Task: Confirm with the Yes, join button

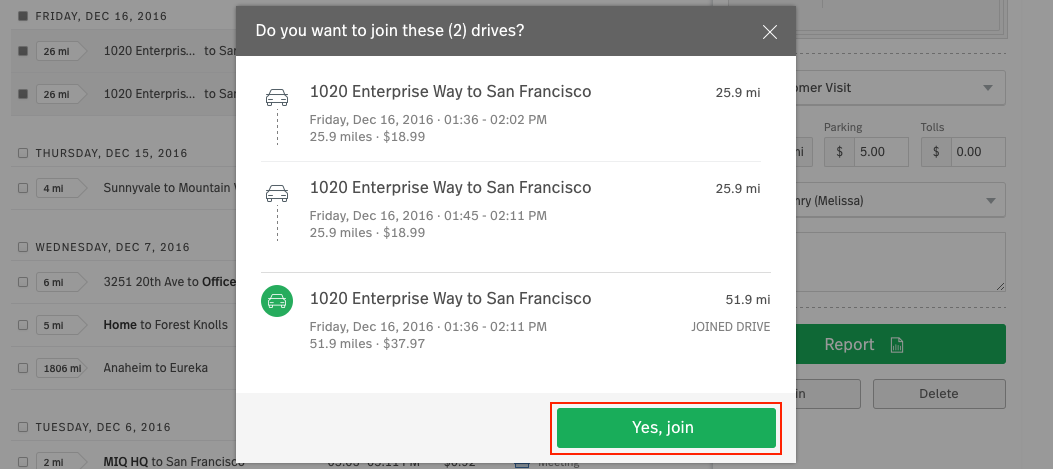Action: (x=666, y=428)
